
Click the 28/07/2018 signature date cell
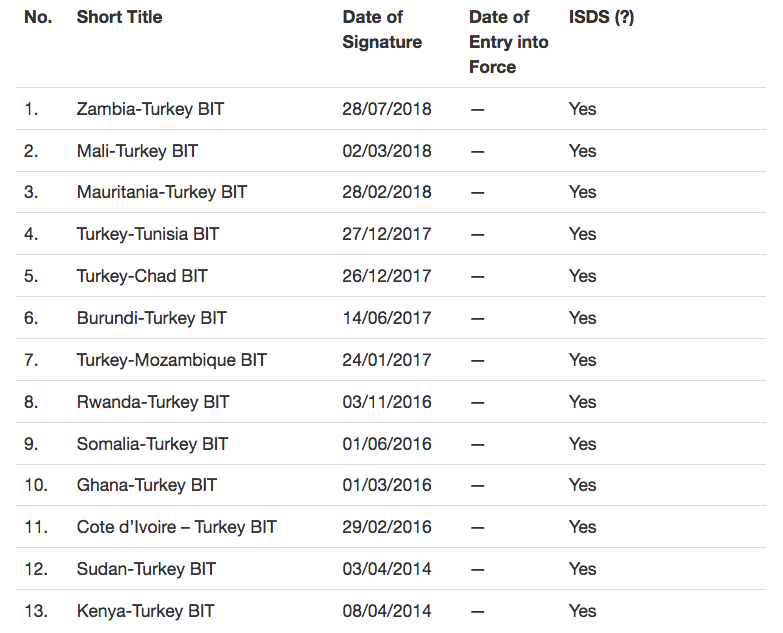point(387,109)
